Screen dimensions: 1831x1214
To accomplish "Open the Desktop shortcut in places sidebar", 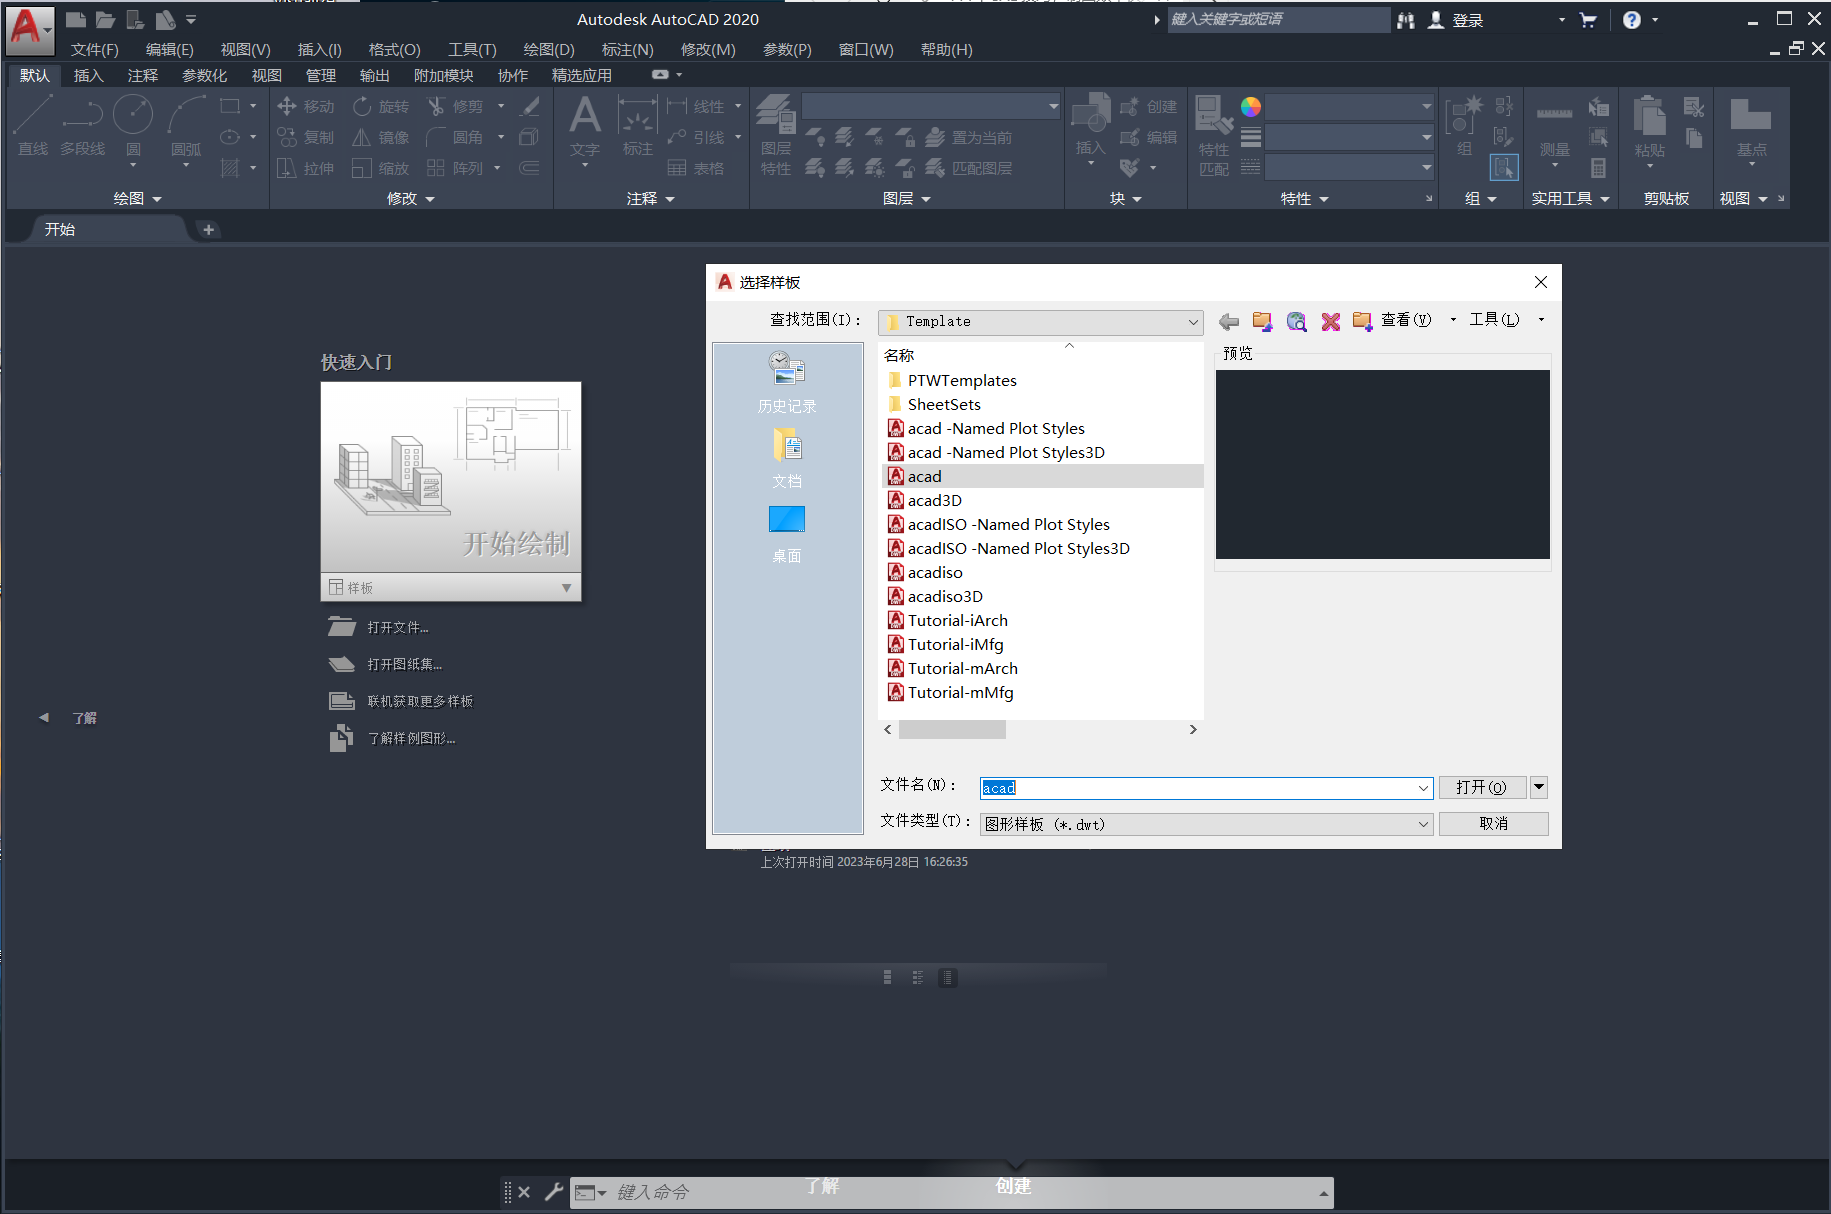I will click(x=787, y=533).
